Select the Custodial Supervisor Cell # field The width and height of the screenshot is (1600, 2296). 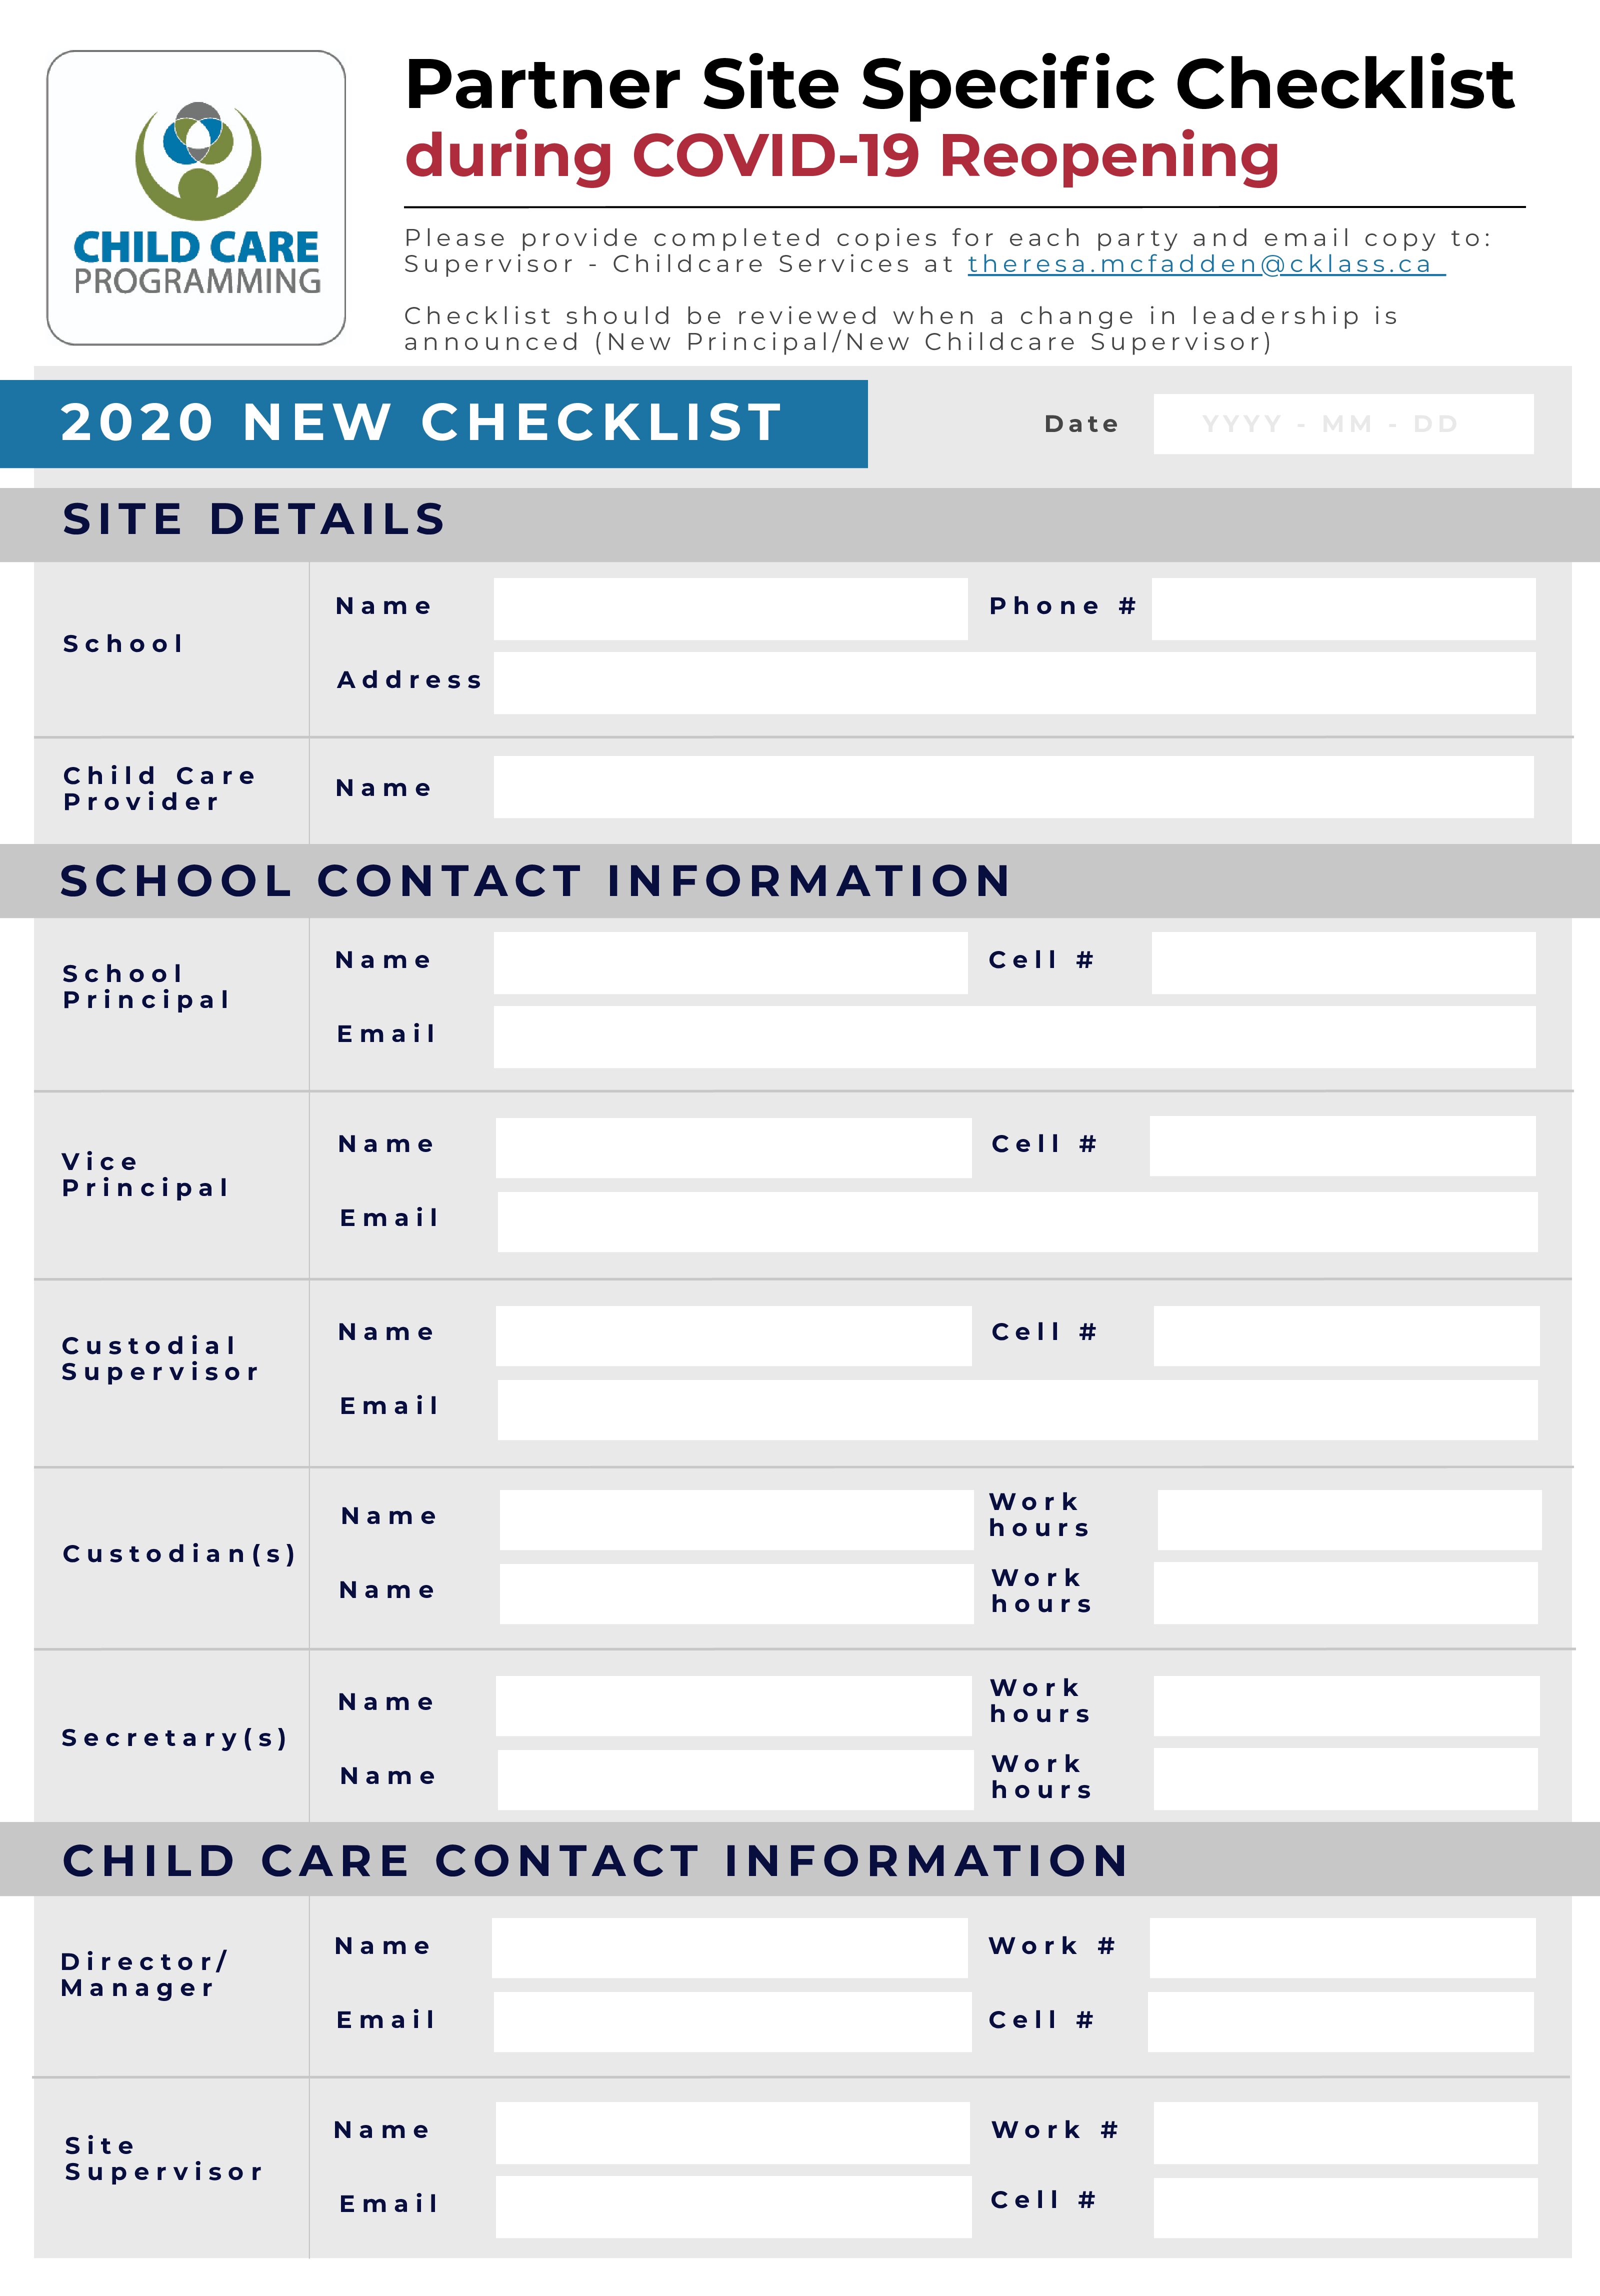pyautogui.click(x=1346, y=1335)
